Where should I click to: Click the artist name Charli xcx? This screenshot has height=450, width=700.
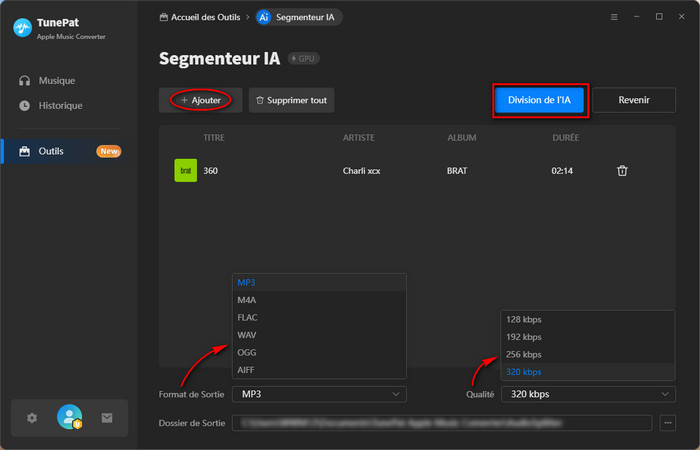[362, 171]
